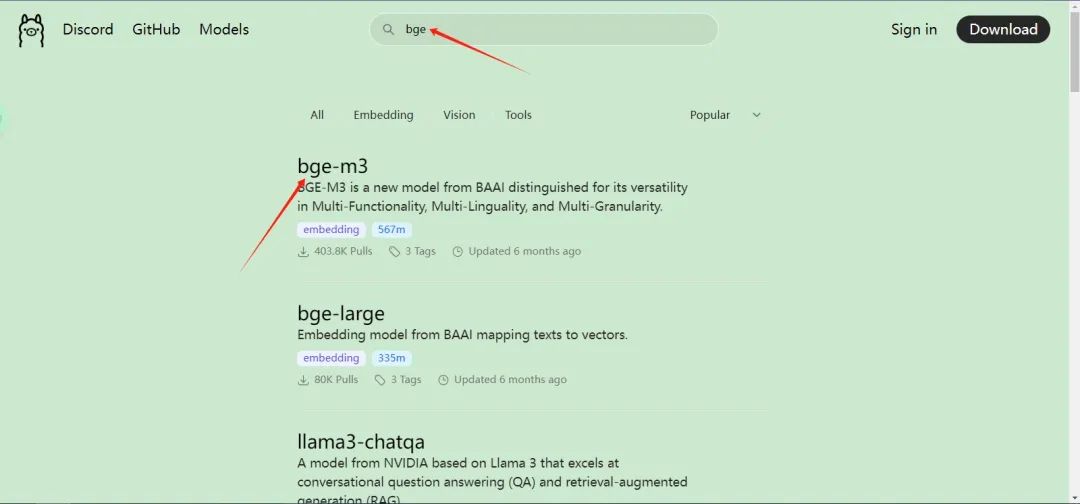Viewport: 1080px width, 504px height.
Task: Select the All filter tab
Action: pos(317,115)
